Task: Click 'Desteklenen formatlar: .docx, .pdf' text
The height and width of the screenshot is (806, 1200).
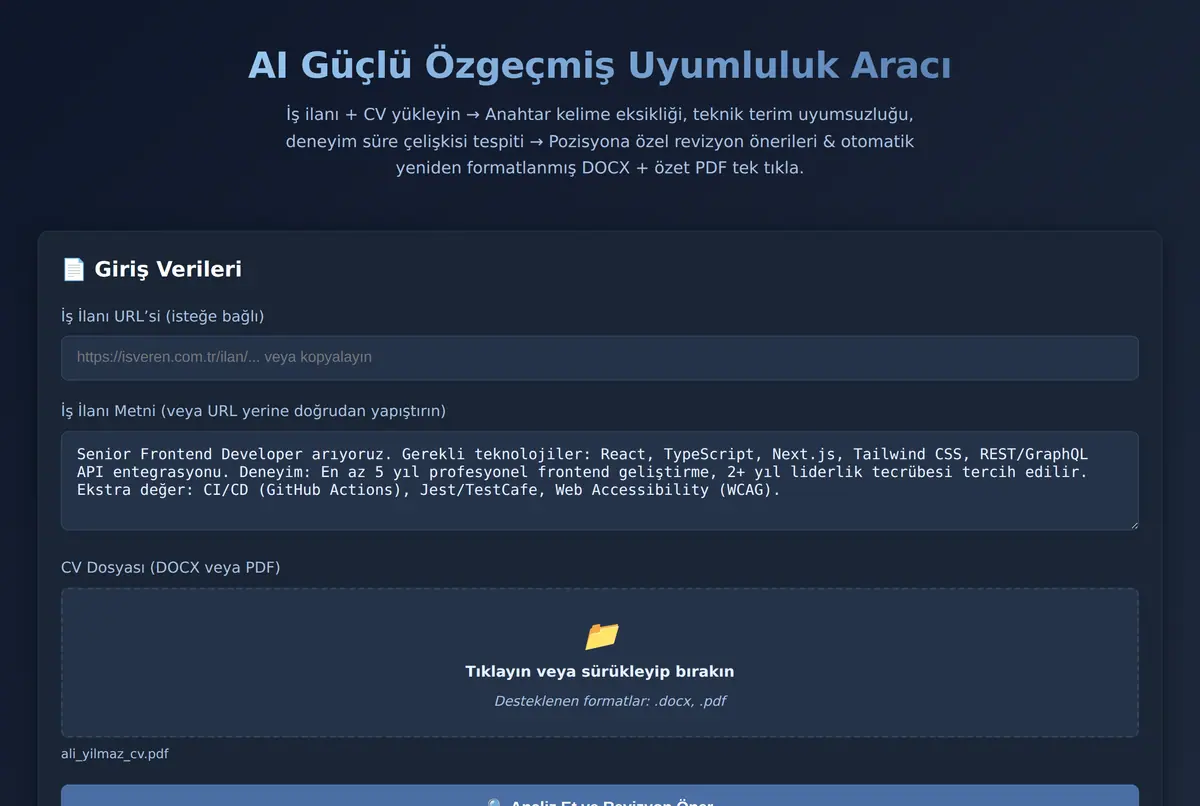Action: point(610,701)
